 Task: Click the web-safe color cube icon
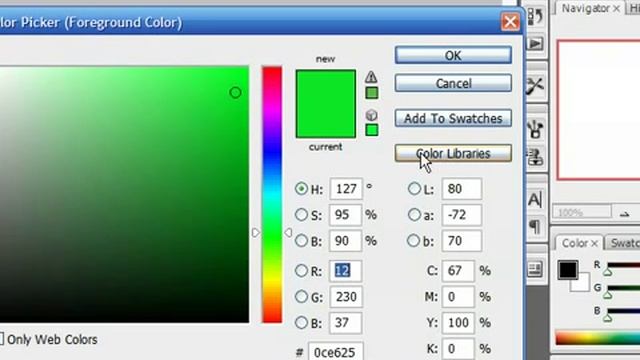(371, 115)
